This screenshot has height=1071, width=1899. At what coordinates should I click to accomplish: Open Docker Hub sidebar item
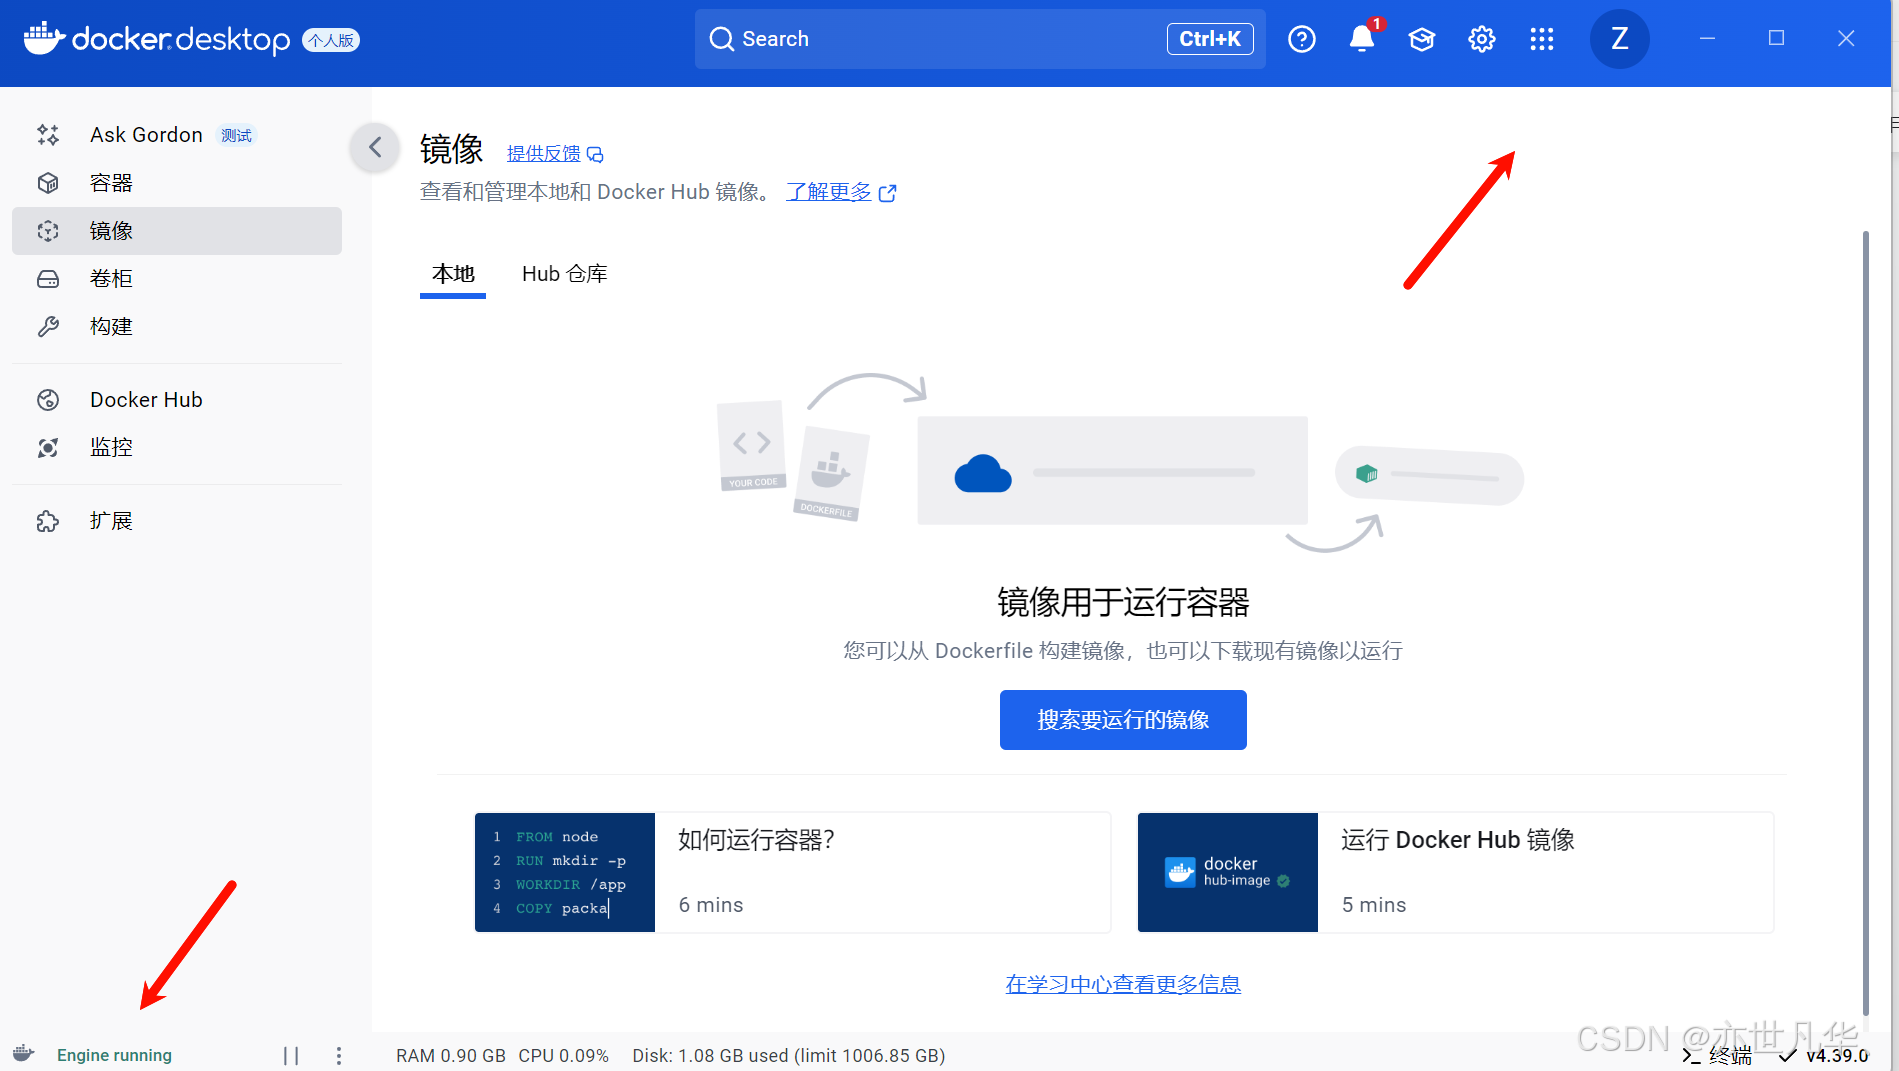point(177,400)
